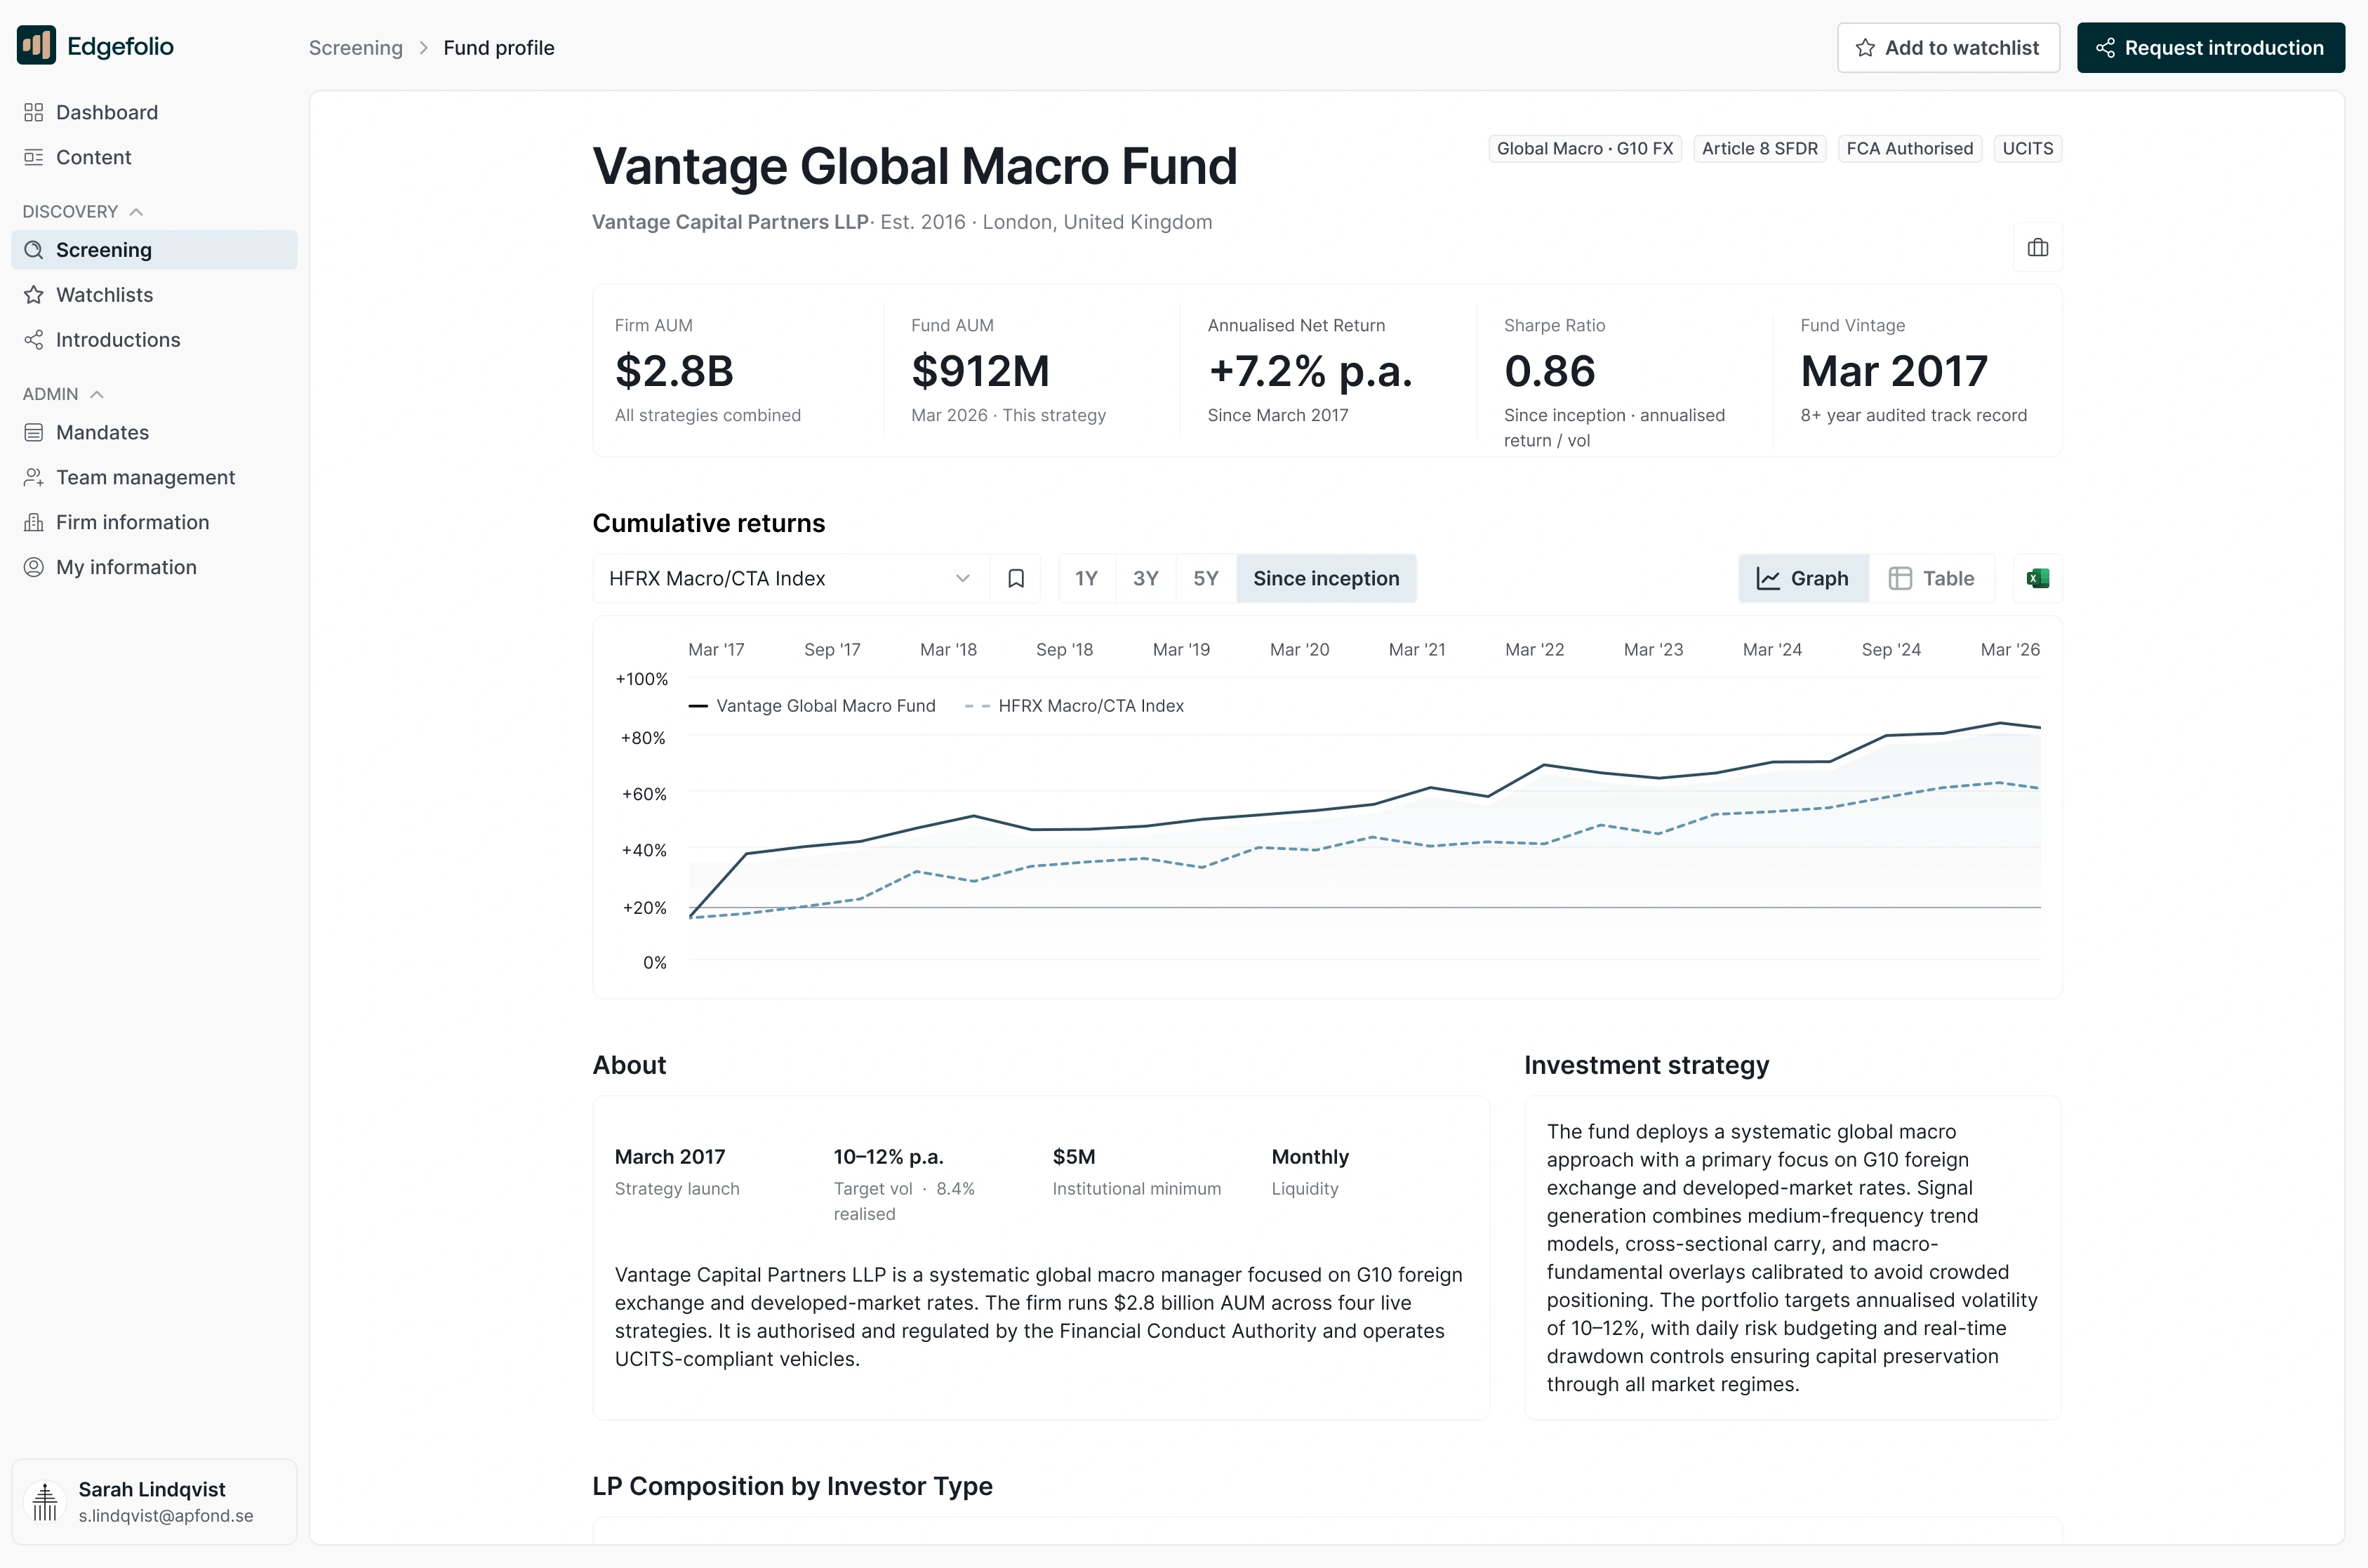The height and width of the screenshot is (1568, 2368).
Task: Click the Fund profile breadcrumb
Action: 499,48
